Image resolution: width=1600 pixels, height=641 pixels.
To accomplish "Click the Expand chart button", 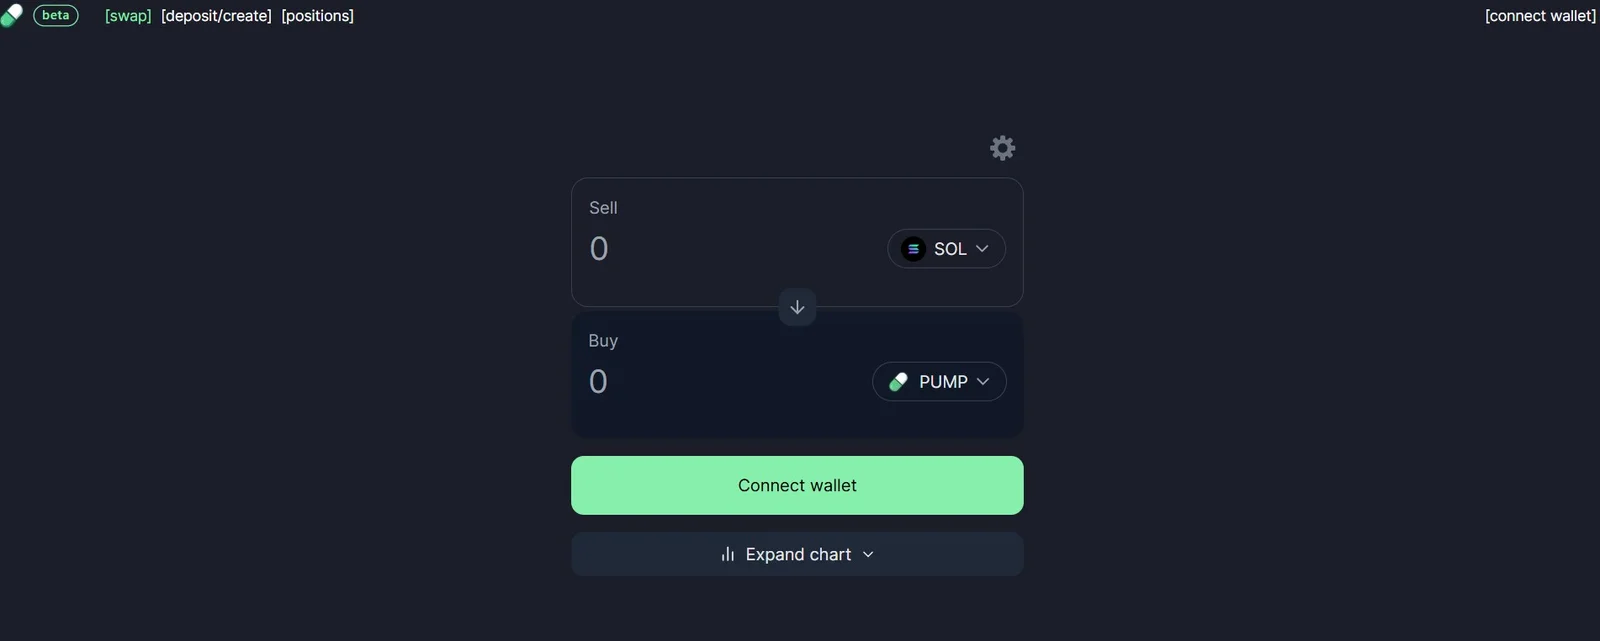I will pyautogui.click(x=797, y=554).
